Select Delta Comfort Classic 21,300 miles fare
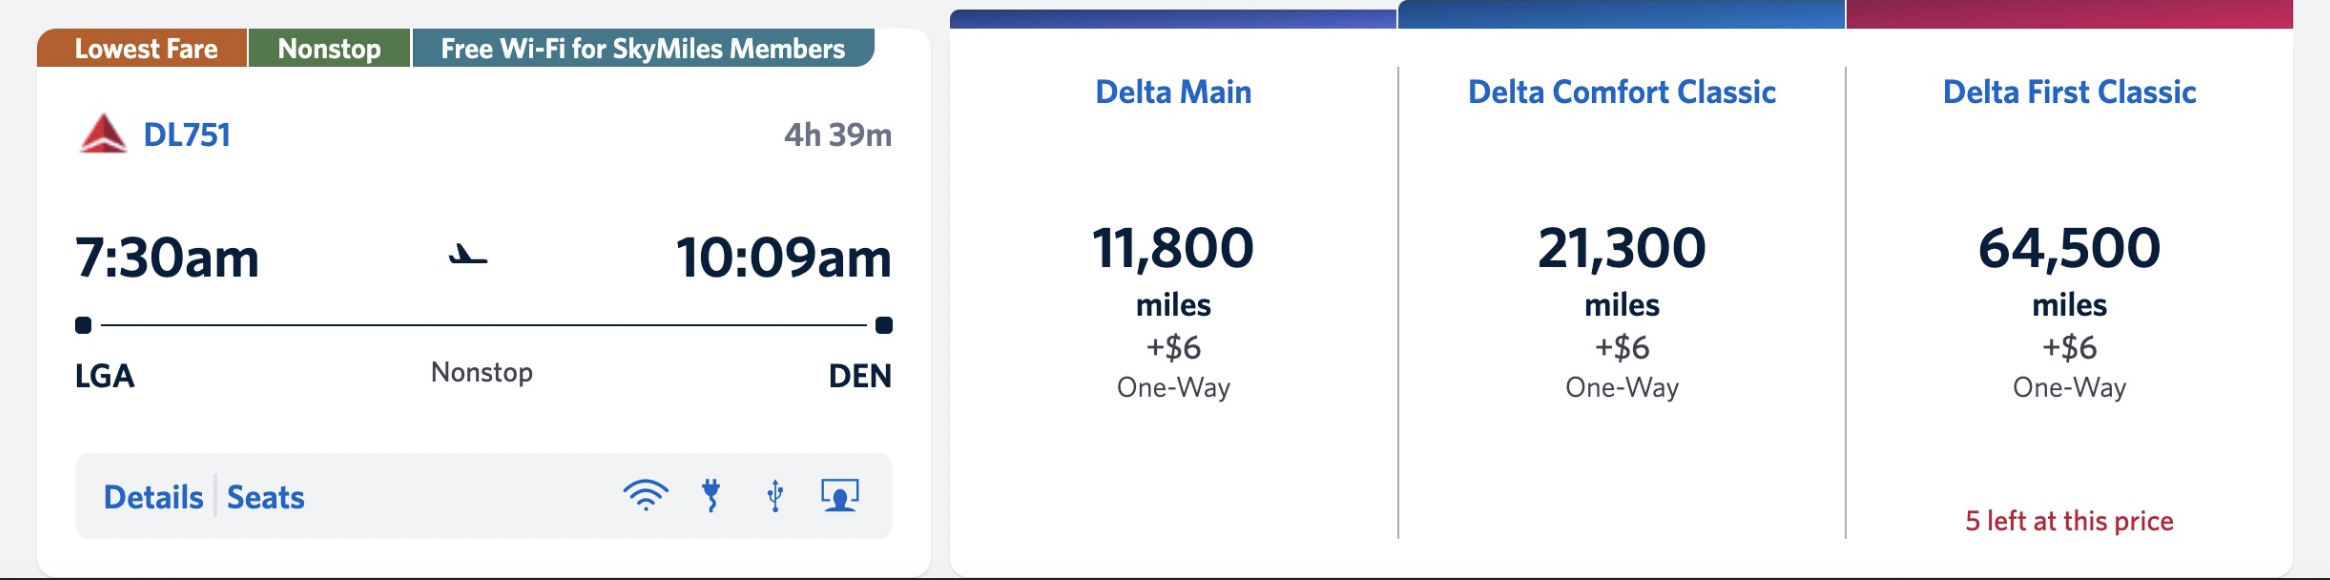The image size is (2330, 580). (1621, 248)
